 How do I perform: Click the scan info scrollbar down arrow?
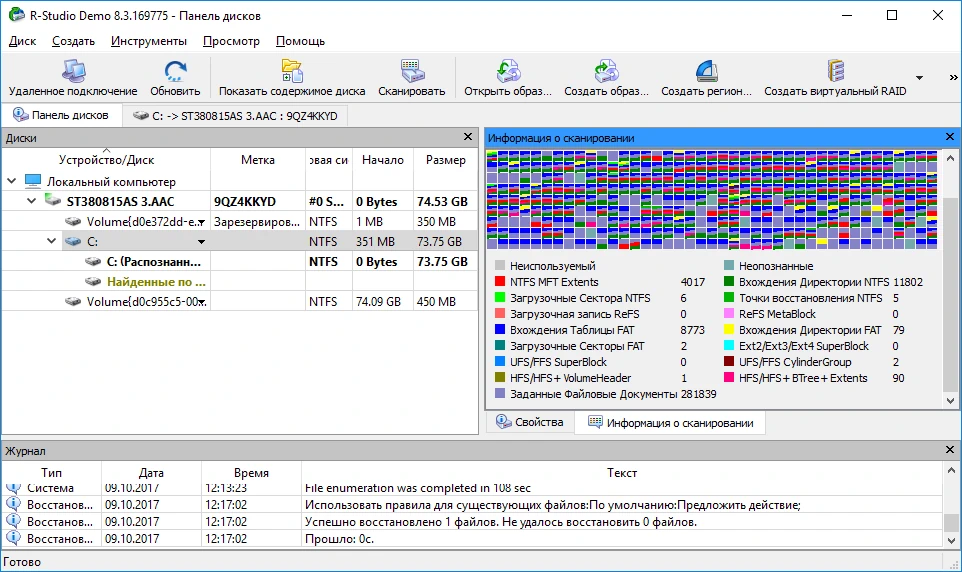pyautogui.click(x=950, y=400)
